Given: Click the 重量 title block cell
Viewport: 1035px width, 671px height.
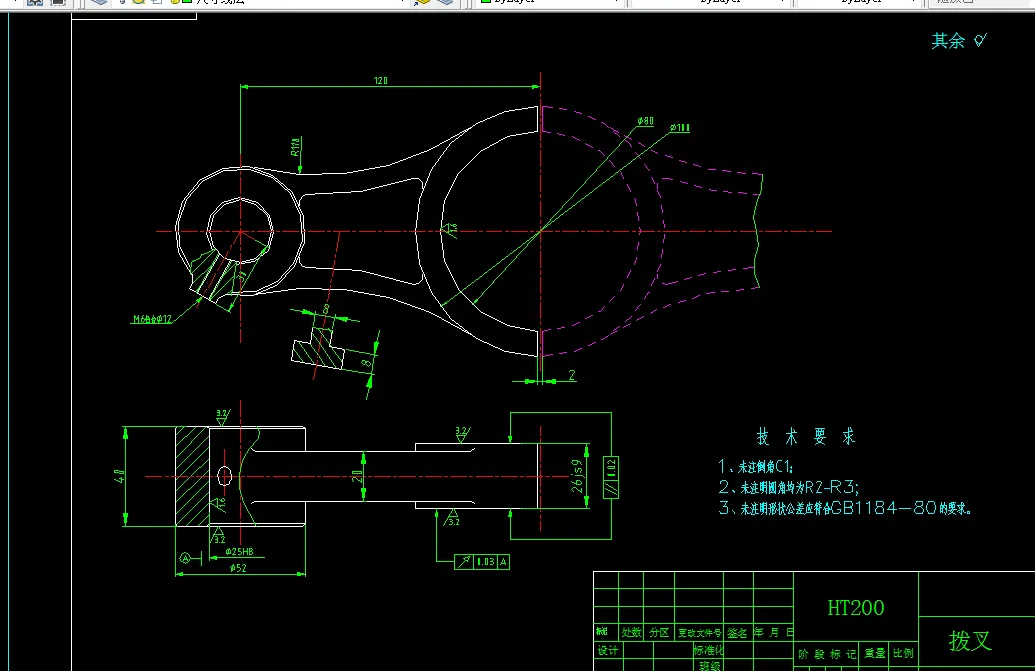Looking at the screenshot, I should pos(875,654).
